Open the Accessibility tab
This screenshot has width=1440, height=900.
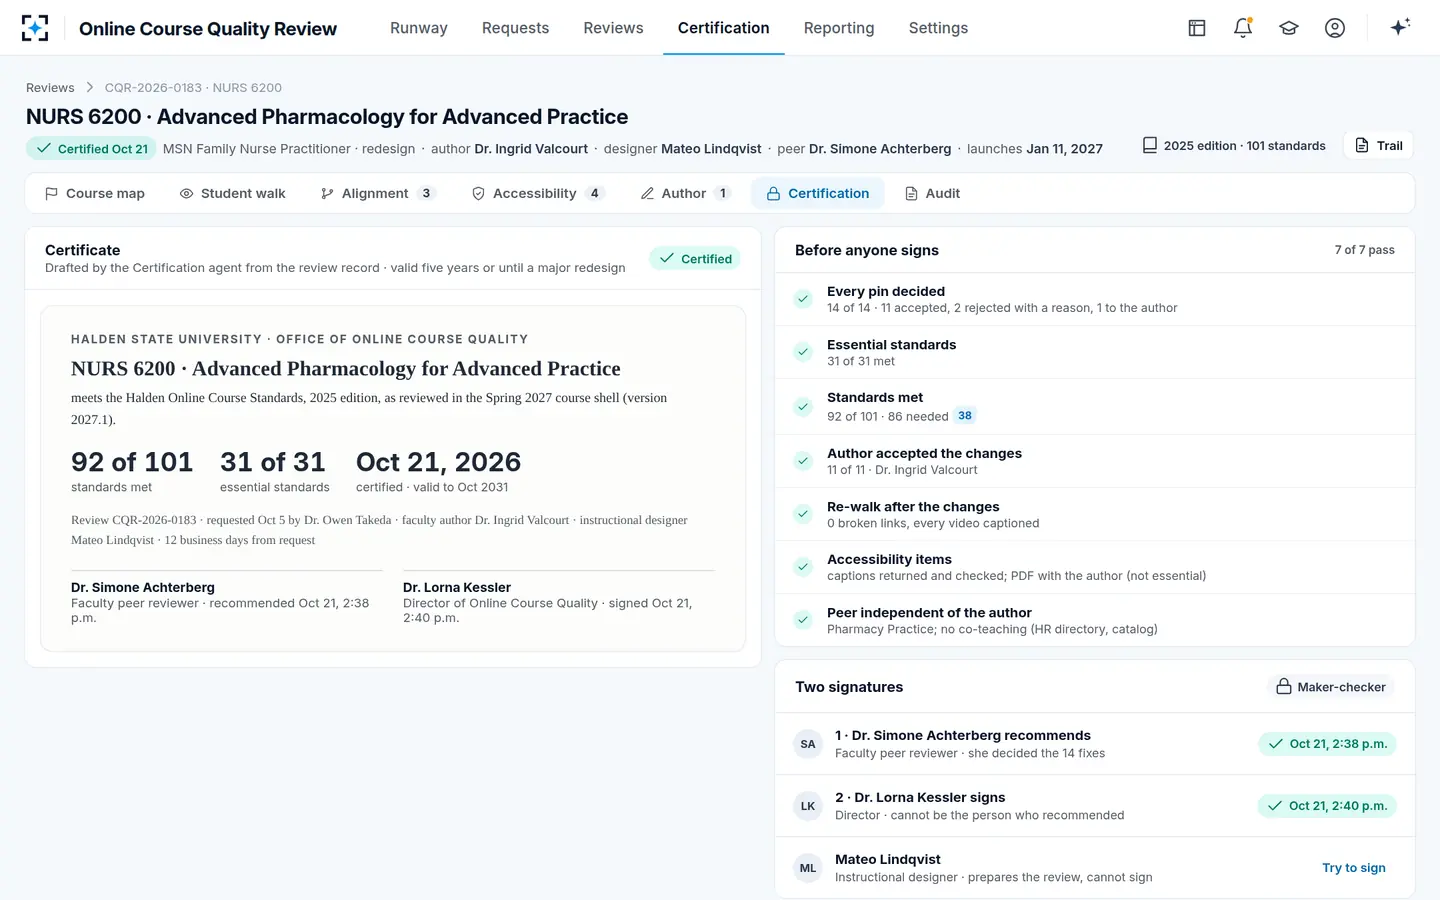click(537, 193)
